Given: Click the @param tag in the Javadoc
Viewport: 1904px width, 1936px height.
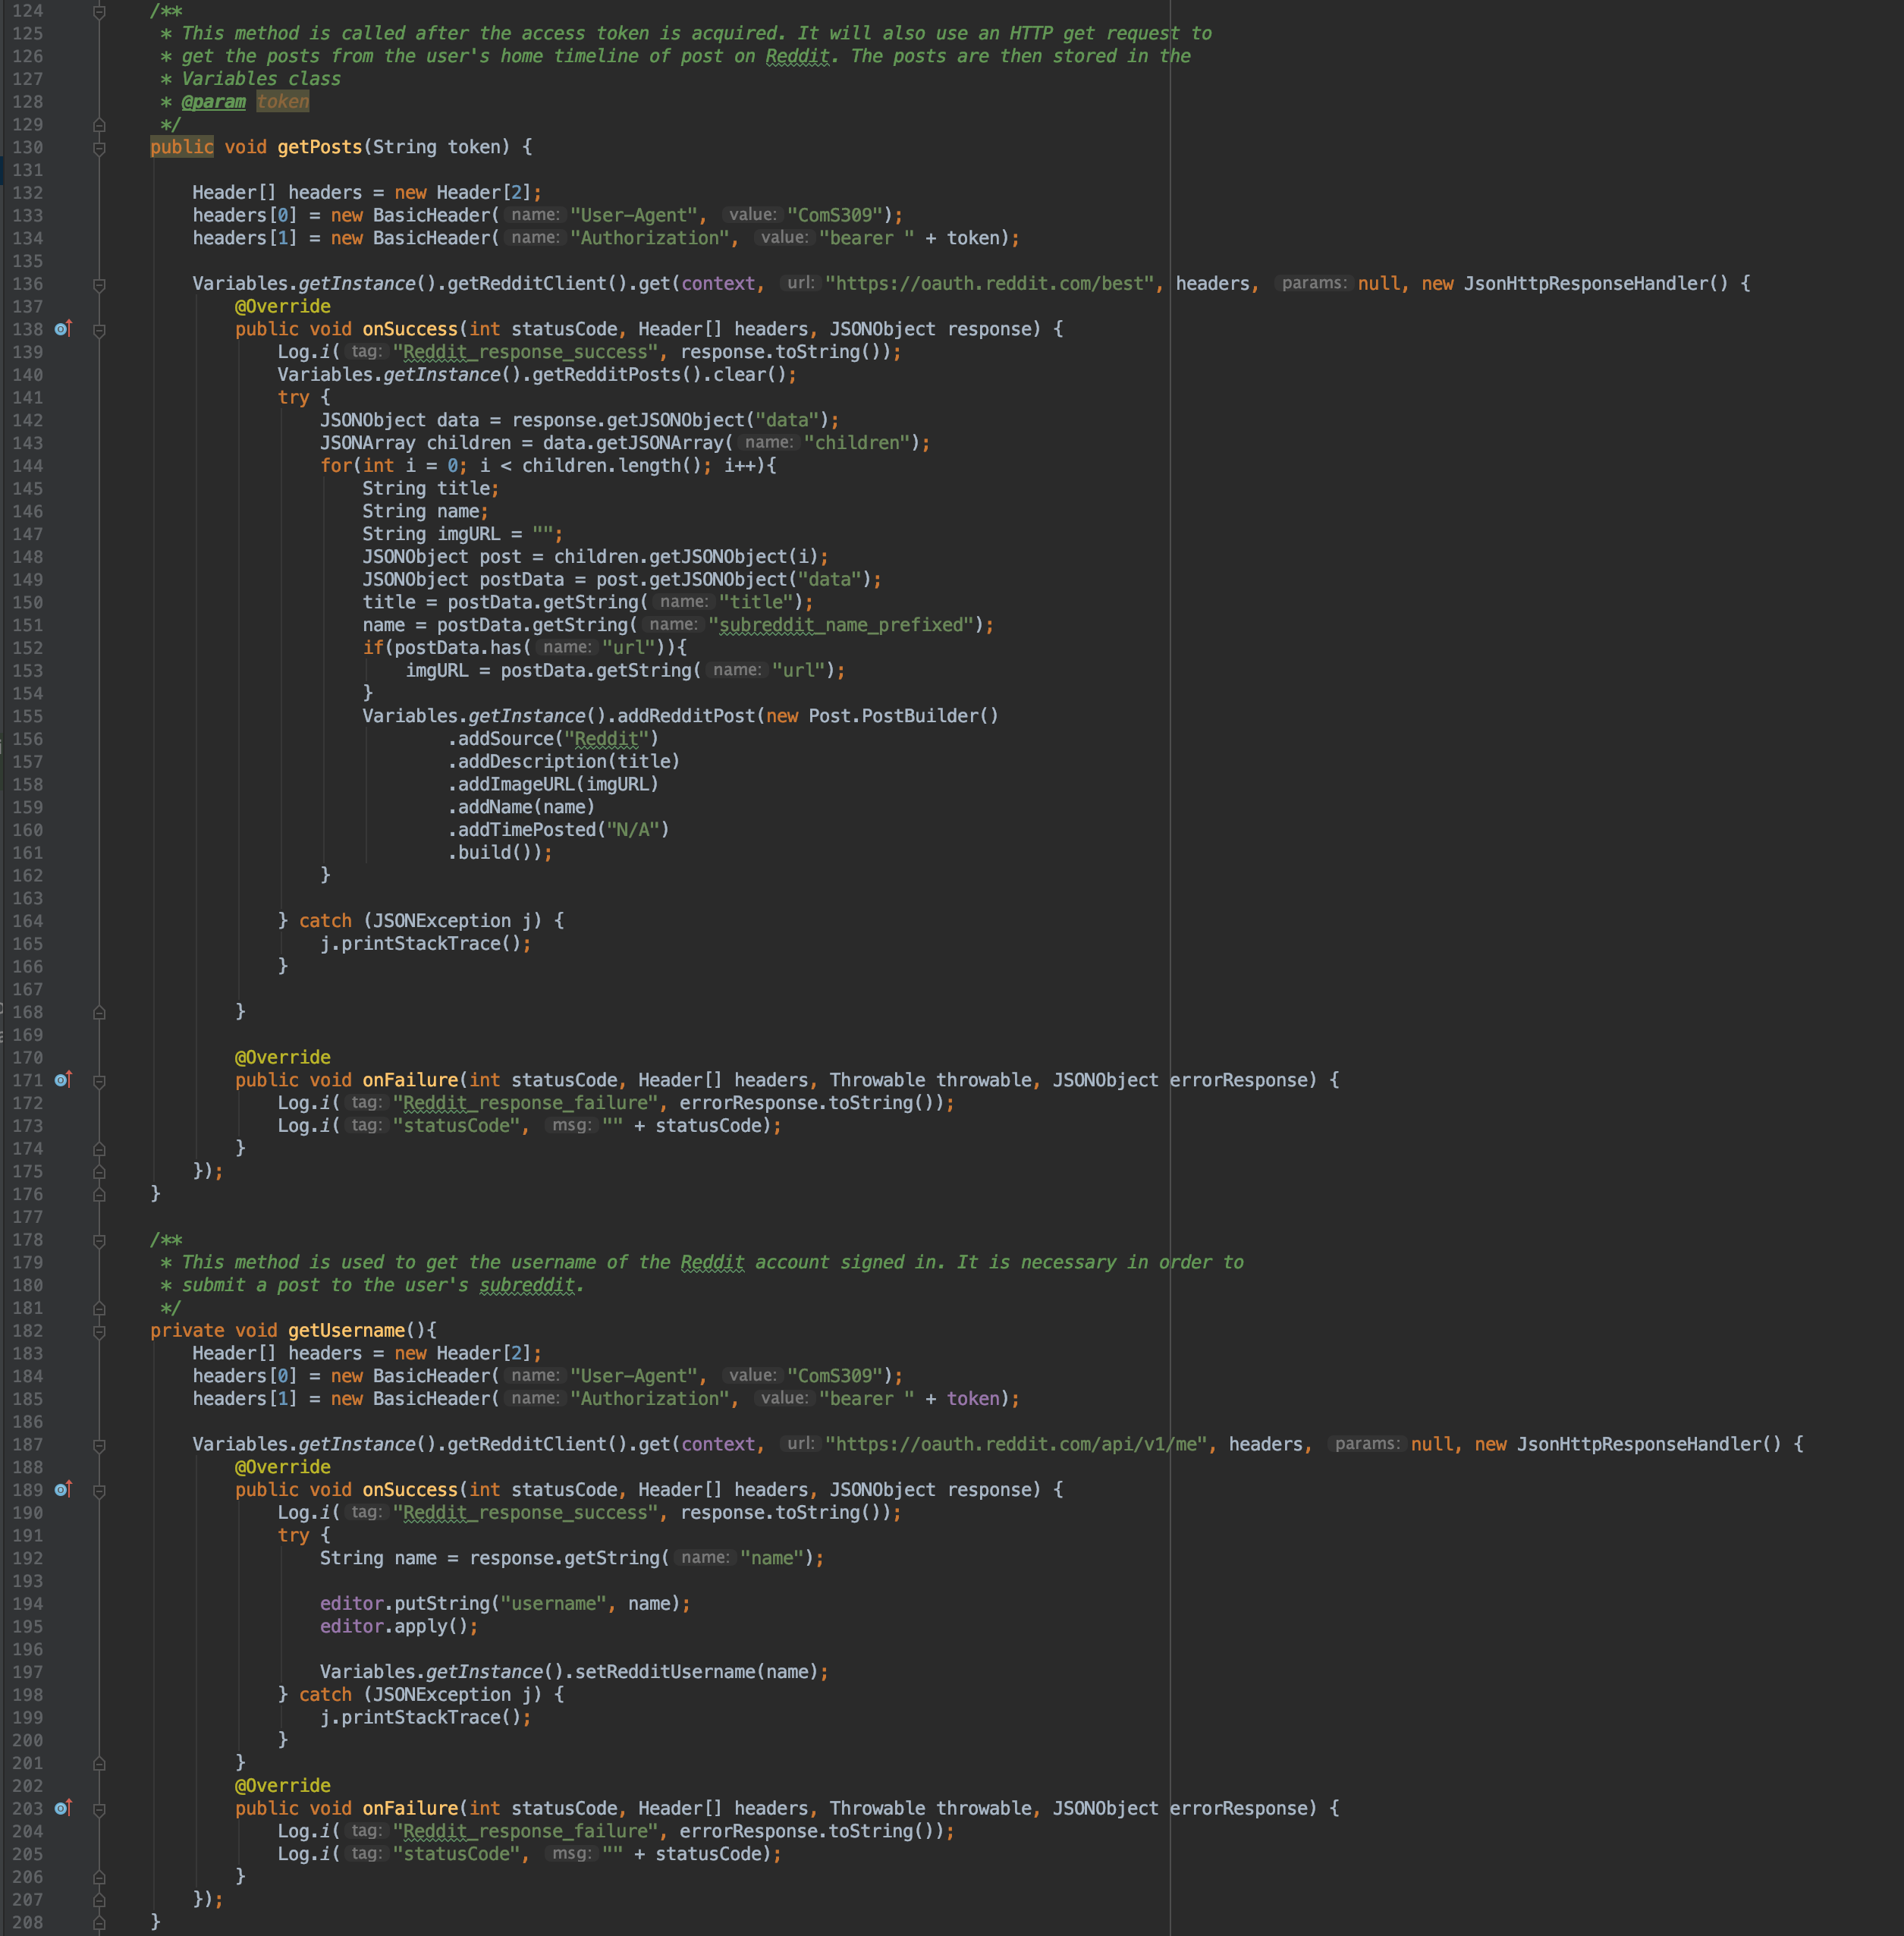Looking at the screenshot, I should click(x=214, y=101).
